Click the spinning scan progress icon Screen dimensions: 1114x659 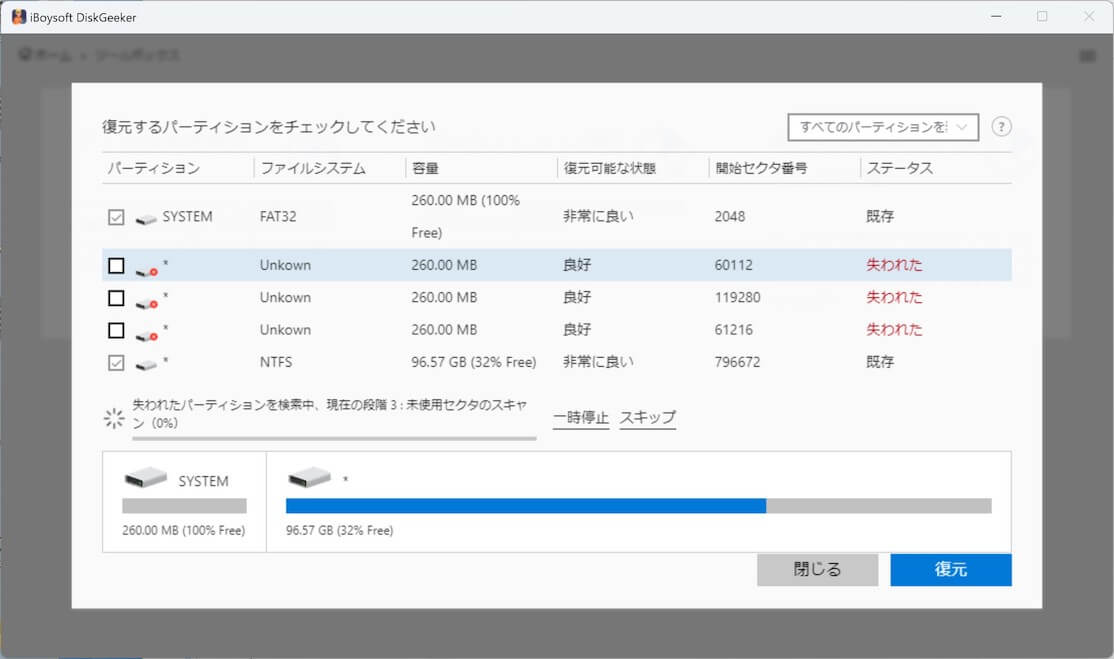[x=114, y=418]
